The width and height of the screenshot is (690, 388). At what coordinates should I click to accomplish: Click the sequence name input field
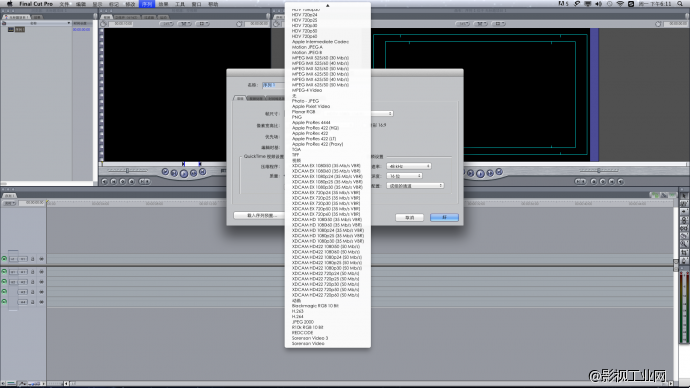click(x=273, y=85)
